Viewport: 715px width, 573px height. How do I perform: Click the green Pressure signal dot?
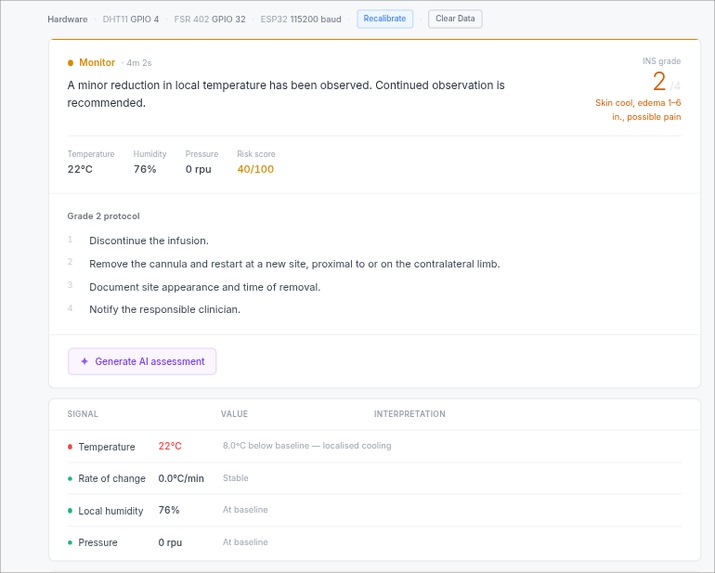(x=70, y=543)
